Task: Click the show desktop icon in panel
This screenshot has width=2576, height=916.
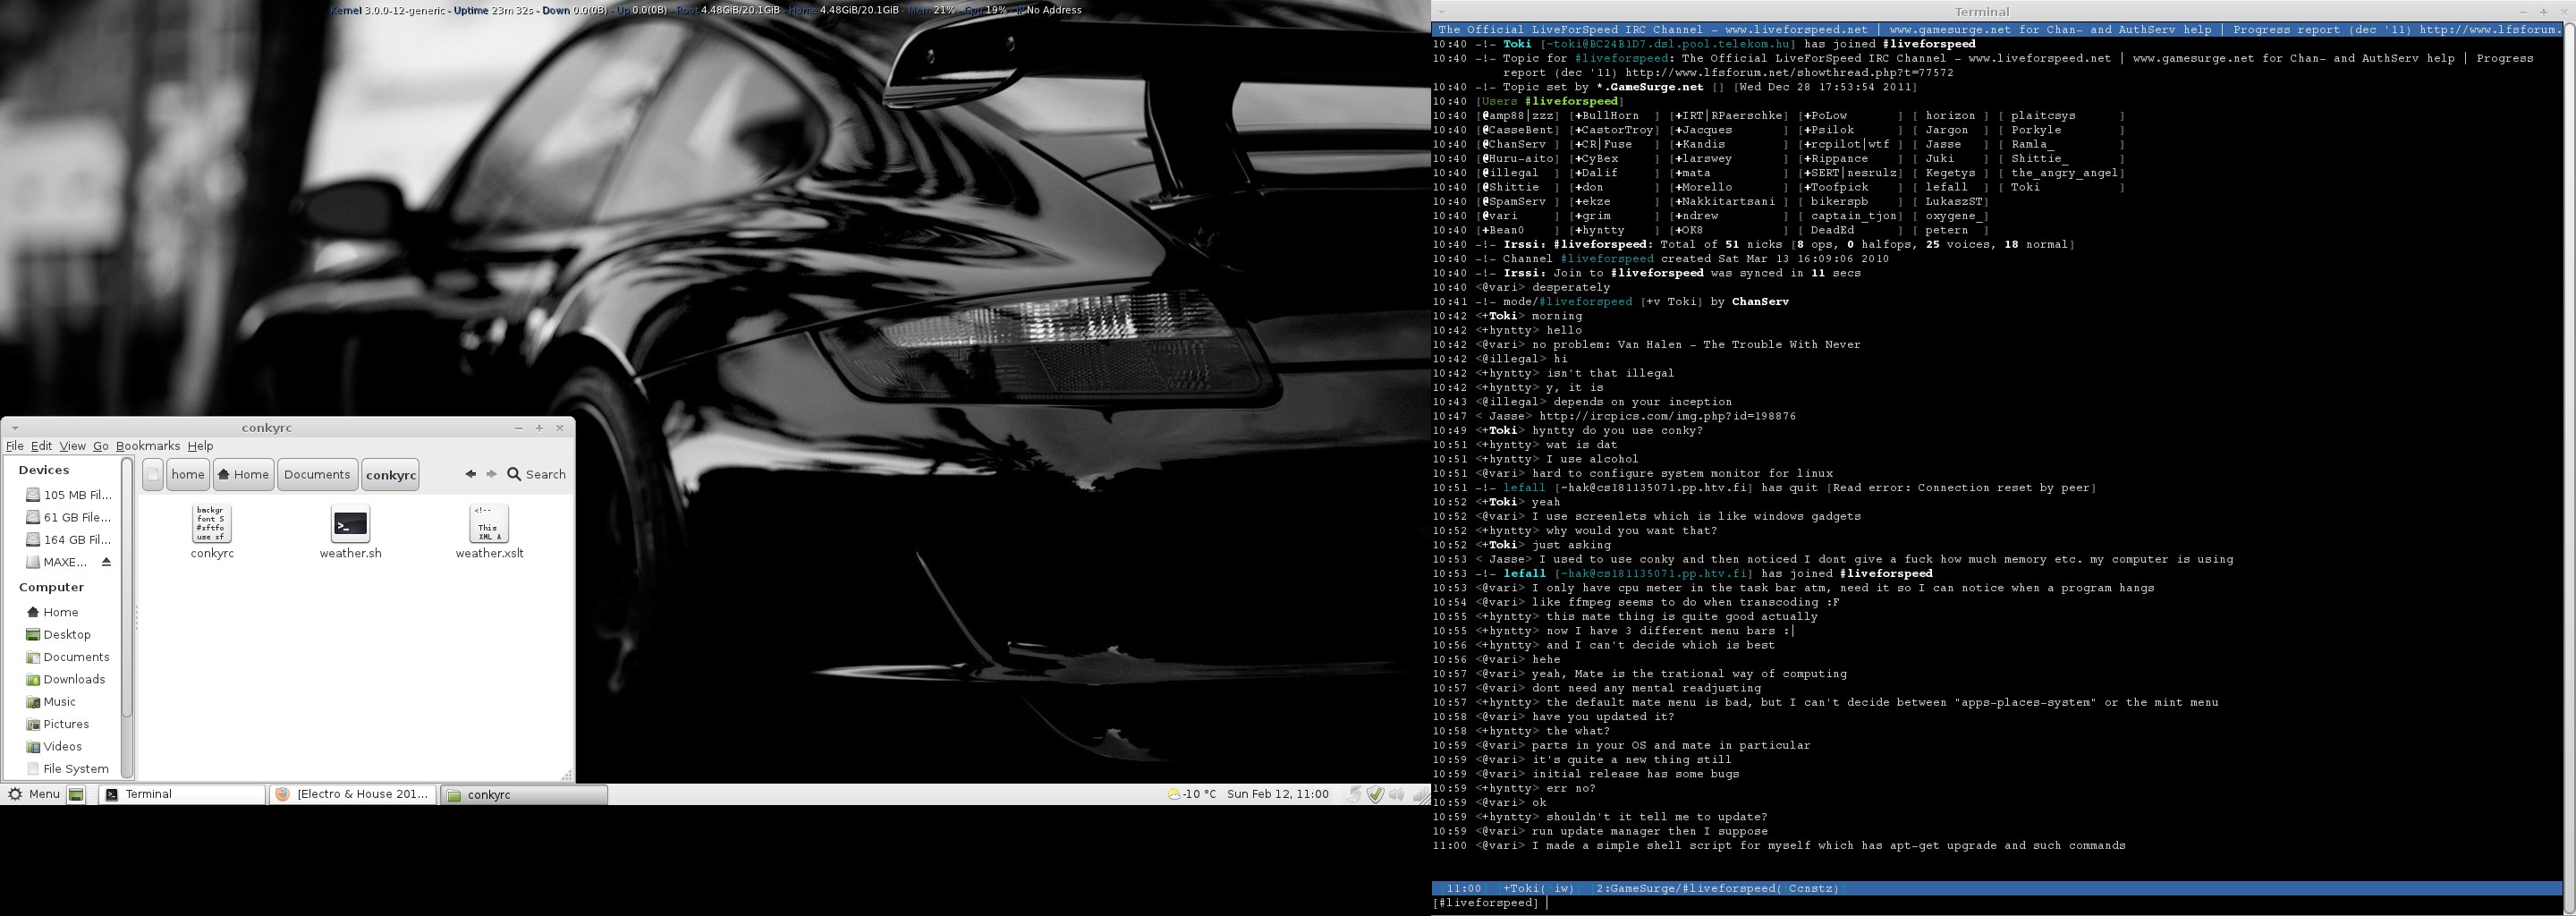Action: (76, 794)
